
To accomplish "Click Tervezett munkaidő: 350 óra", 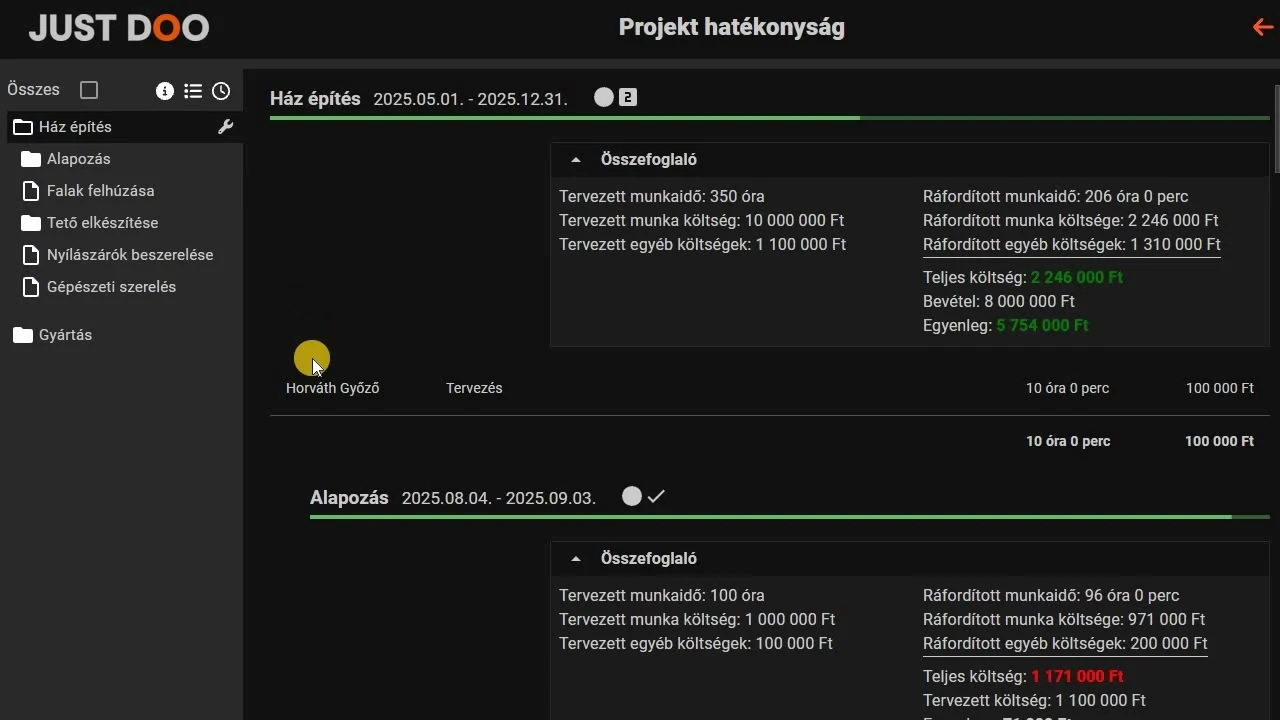I will 662,197.
